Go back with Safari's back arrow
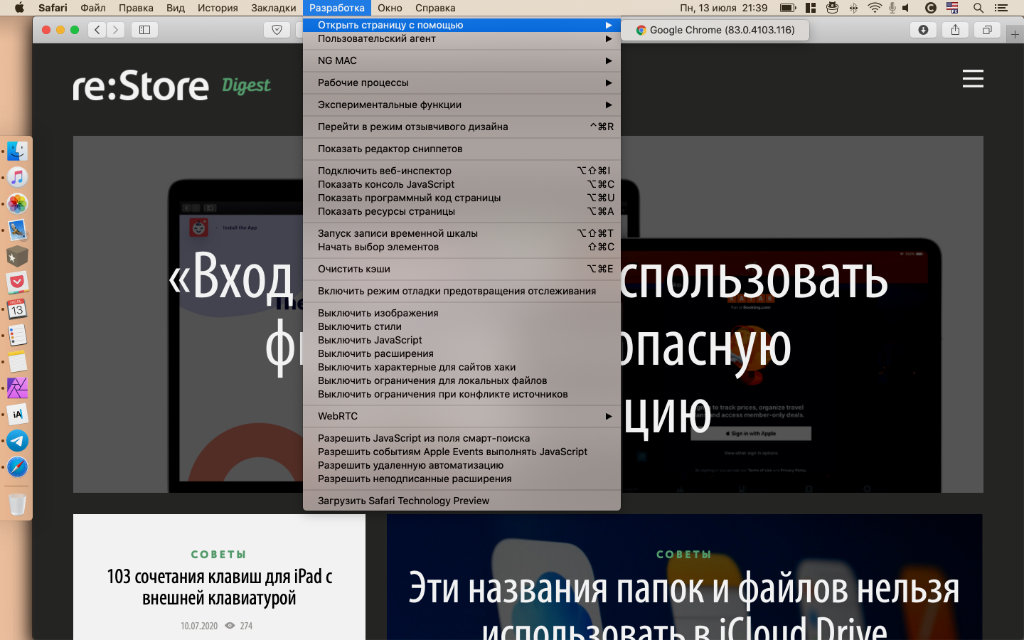The image size is (1024, 640). [x=97, y=29]
